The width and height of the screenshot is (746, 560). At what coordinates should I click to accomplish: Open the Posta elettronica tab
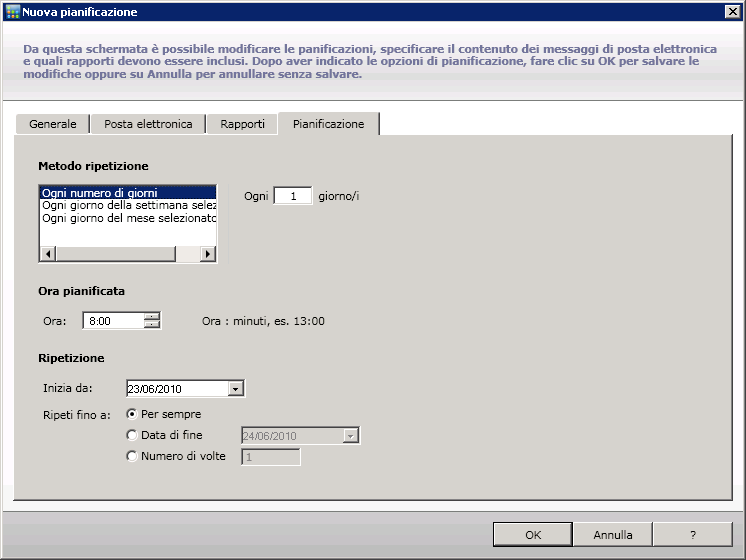click(x=148, y=124)
